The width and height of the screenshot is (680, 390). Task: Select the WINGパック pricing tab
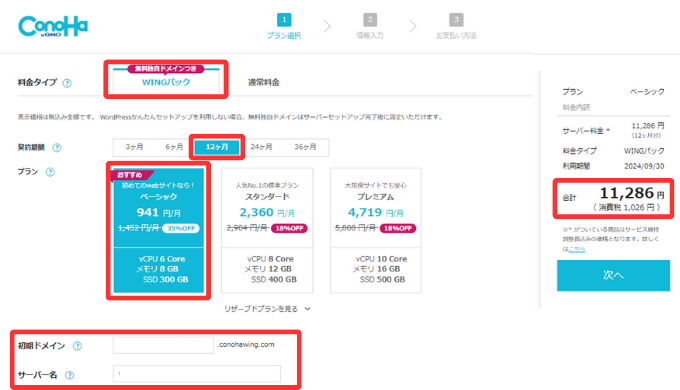click(166, 82)
